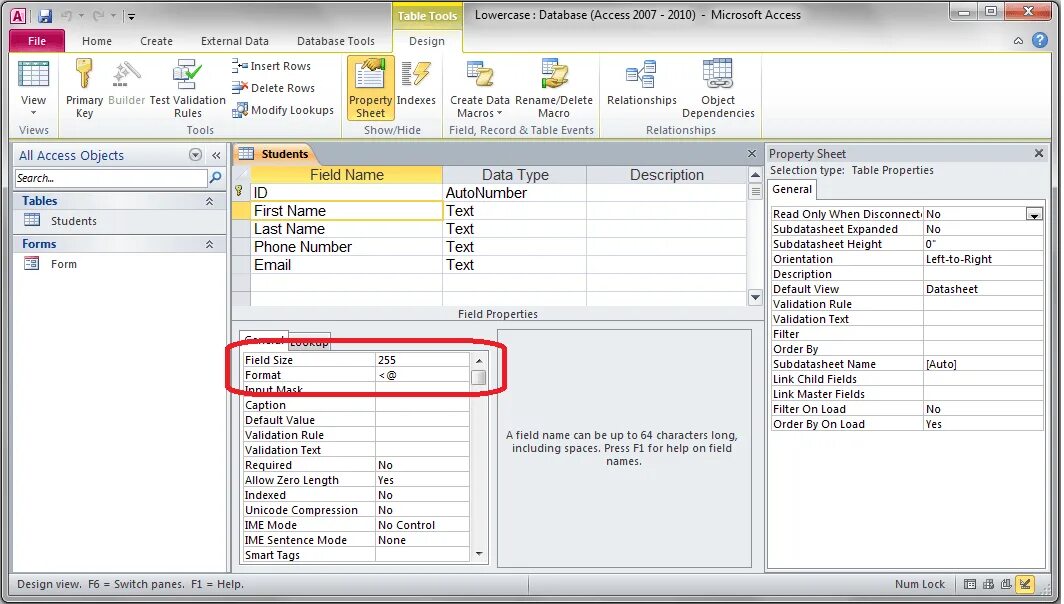Switch to the Home ribbon tab

coord(97,41)
